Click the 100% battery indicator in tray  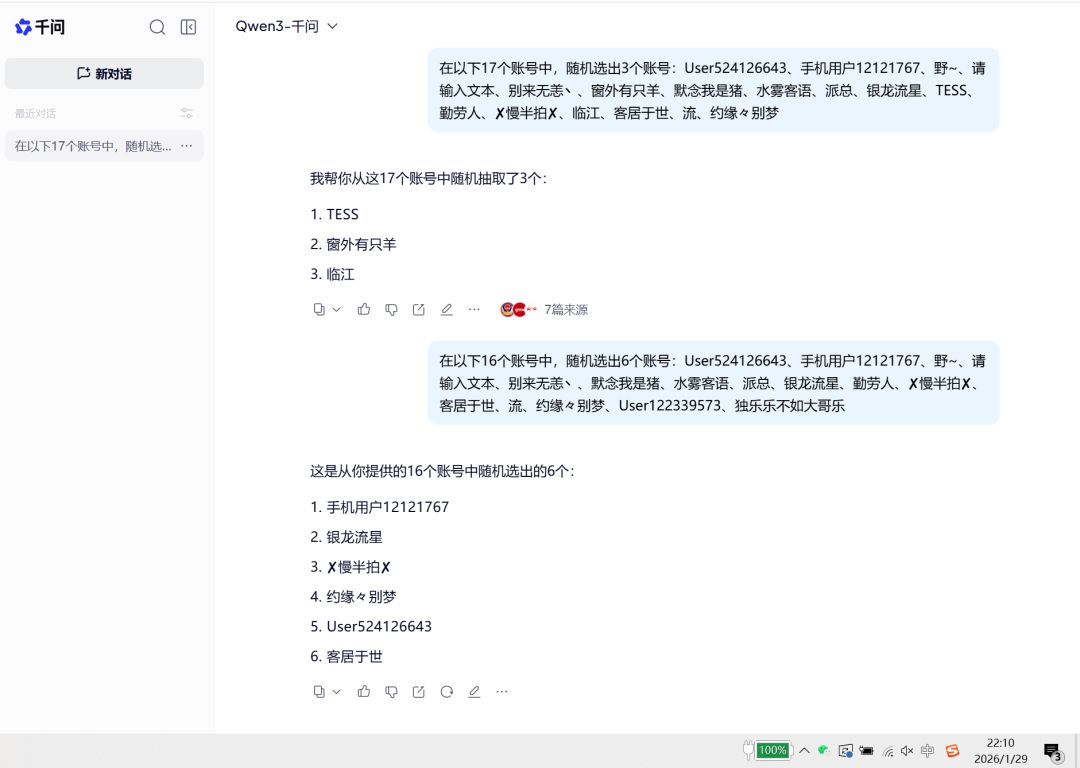pyautogui.click(x=773, y=750)
